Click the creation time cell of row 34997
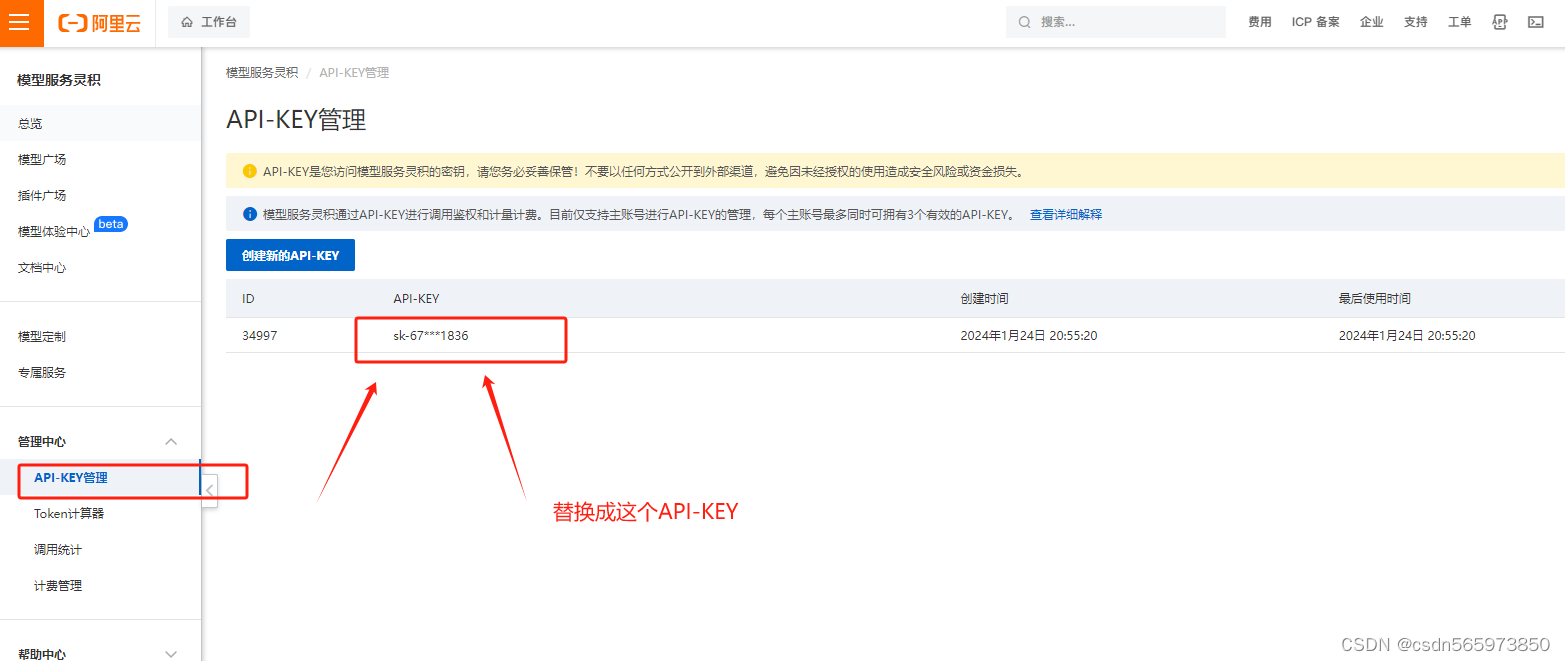1565x661 pixels. [x=1029, y=336]
